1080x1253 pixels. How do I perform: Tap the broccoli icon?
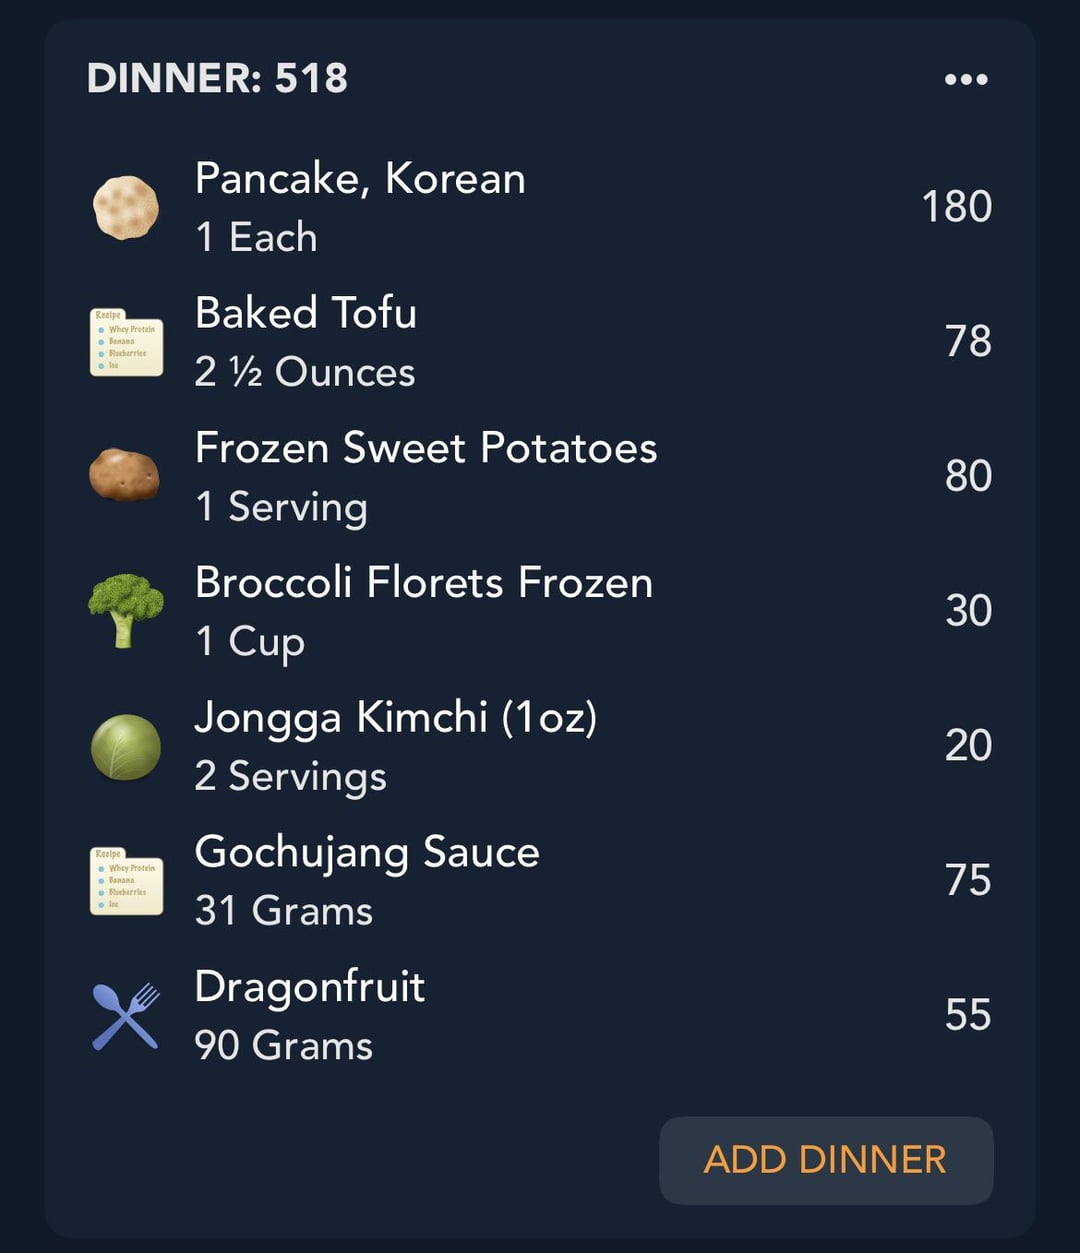pyautogui.click(x=126, y=609)
